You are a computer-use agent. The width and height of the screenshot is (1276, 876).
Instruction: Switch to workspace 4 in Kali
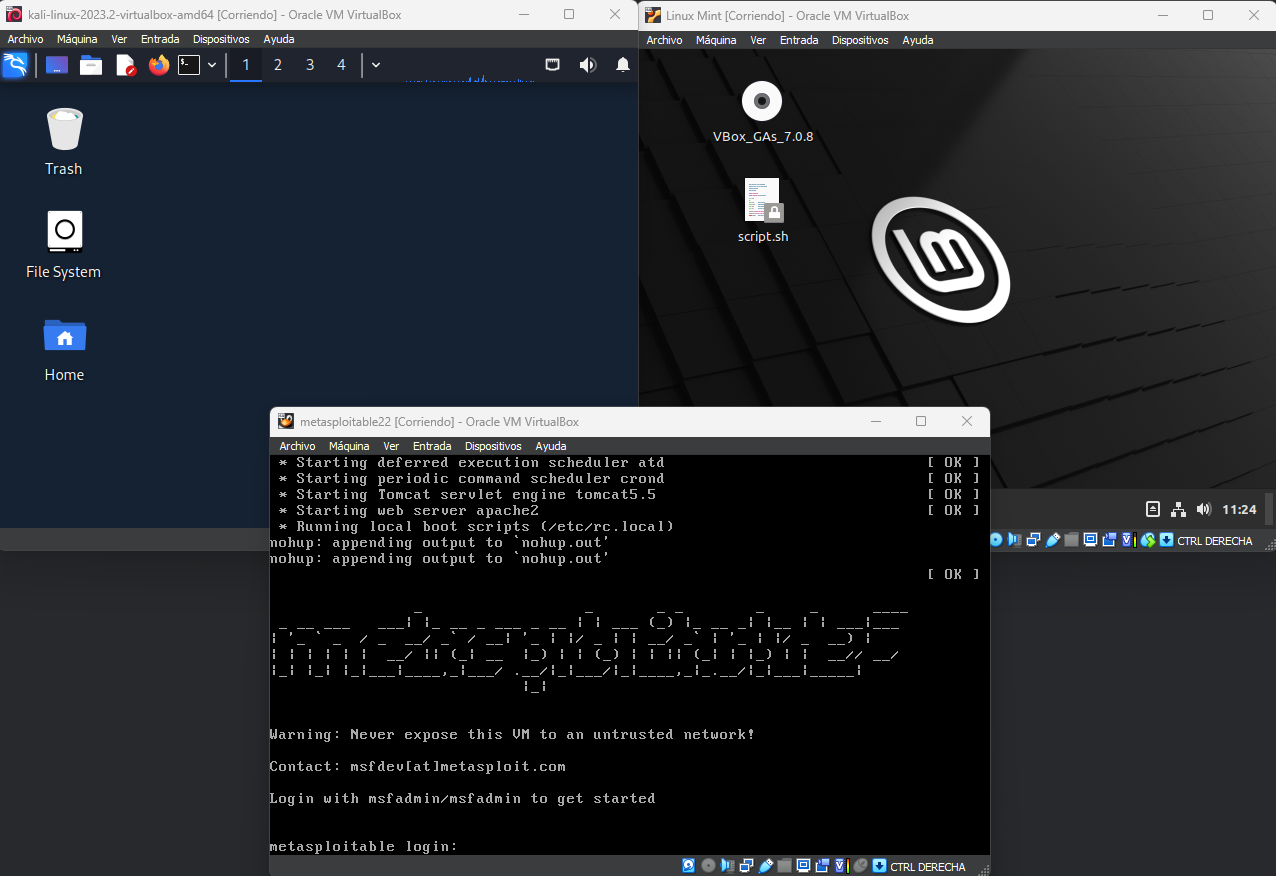[x=341, y=65]
